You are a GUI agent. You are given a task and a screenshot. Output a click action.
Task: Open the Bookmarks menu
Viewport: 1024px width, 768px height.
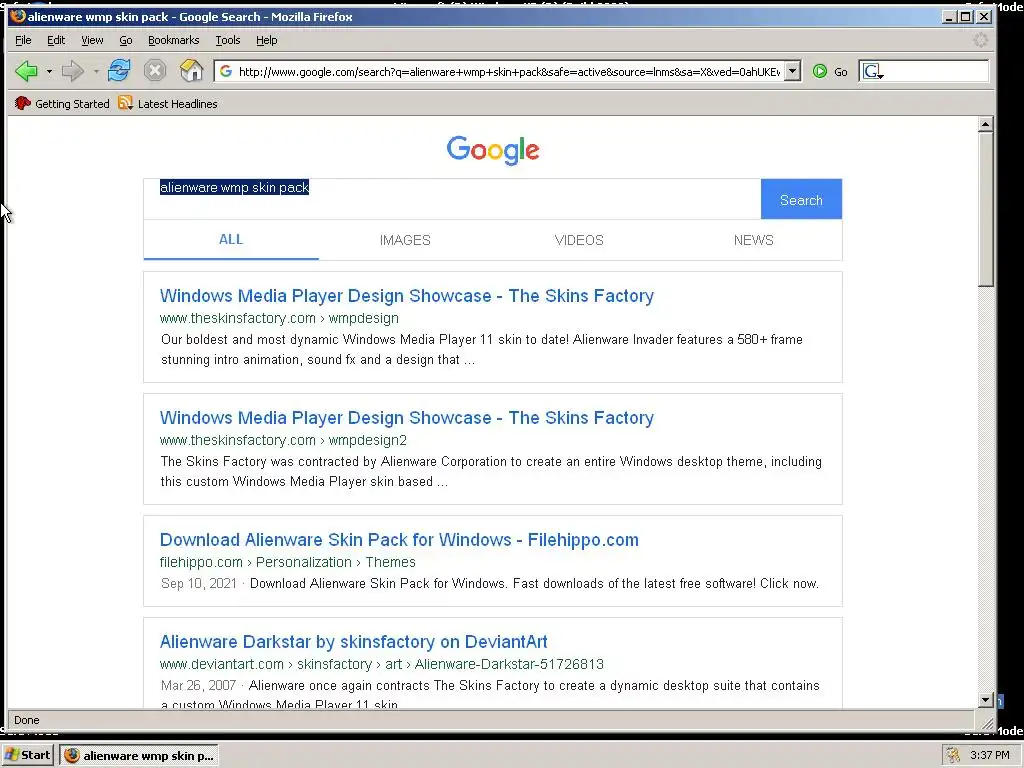[173, 40]
